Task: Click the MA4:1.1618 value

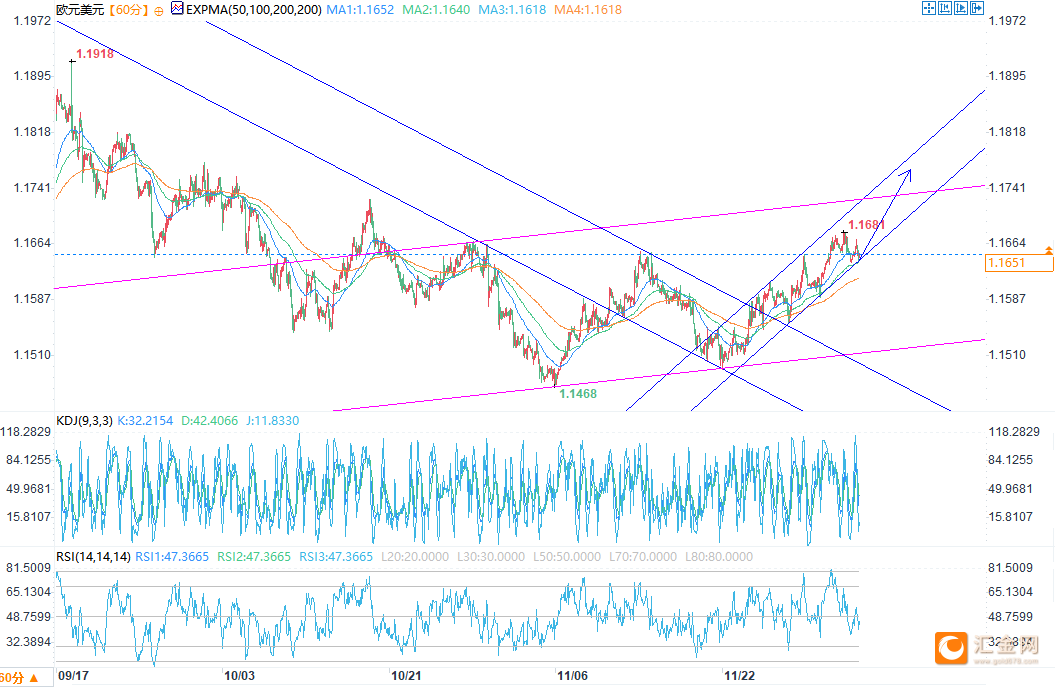Action: (588, 10)
